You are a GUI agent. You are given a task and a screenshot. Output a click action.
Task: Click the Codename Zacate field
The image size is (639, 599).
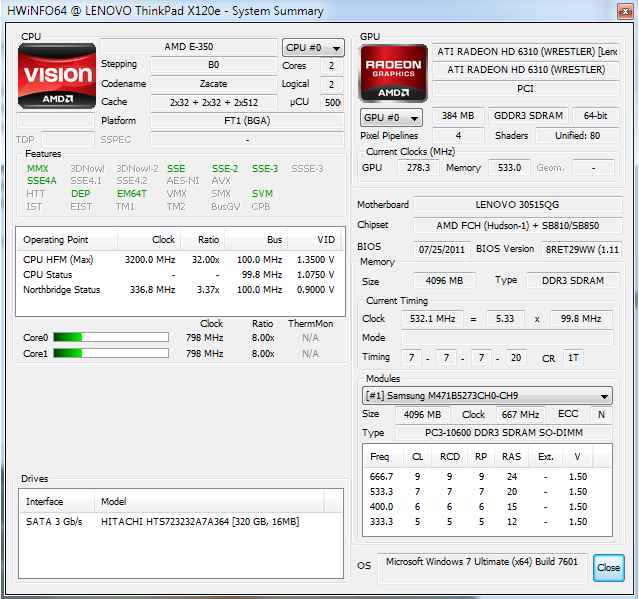click(214, 84)
